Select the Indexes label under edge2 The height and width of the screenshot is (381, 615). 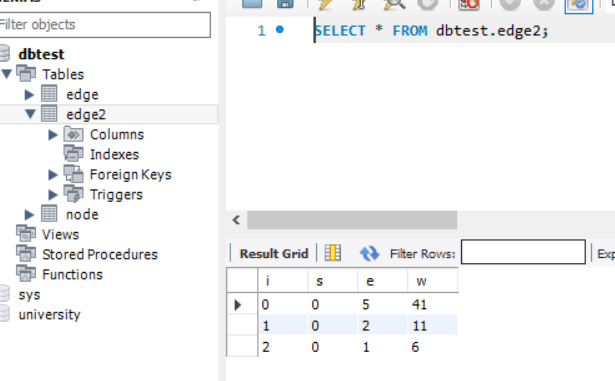click(114, 155)
